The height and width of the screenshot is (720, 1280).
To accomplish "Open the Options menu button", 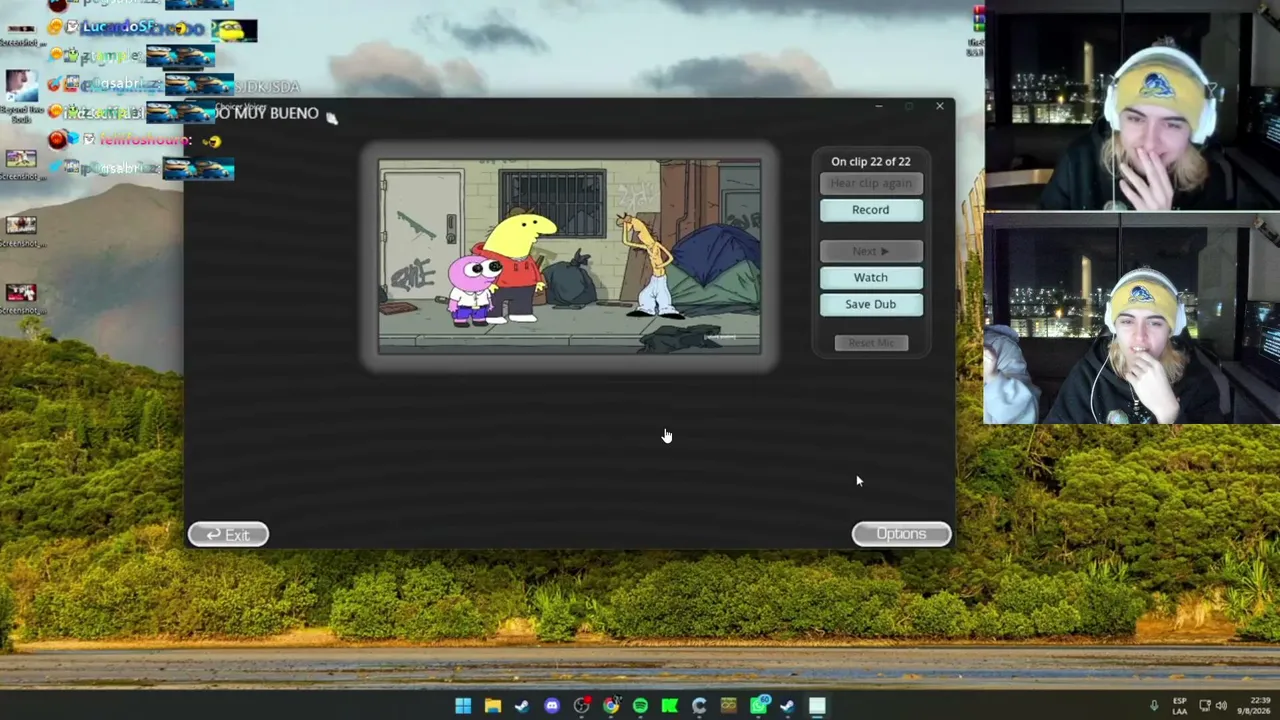I will click(901, 534).
